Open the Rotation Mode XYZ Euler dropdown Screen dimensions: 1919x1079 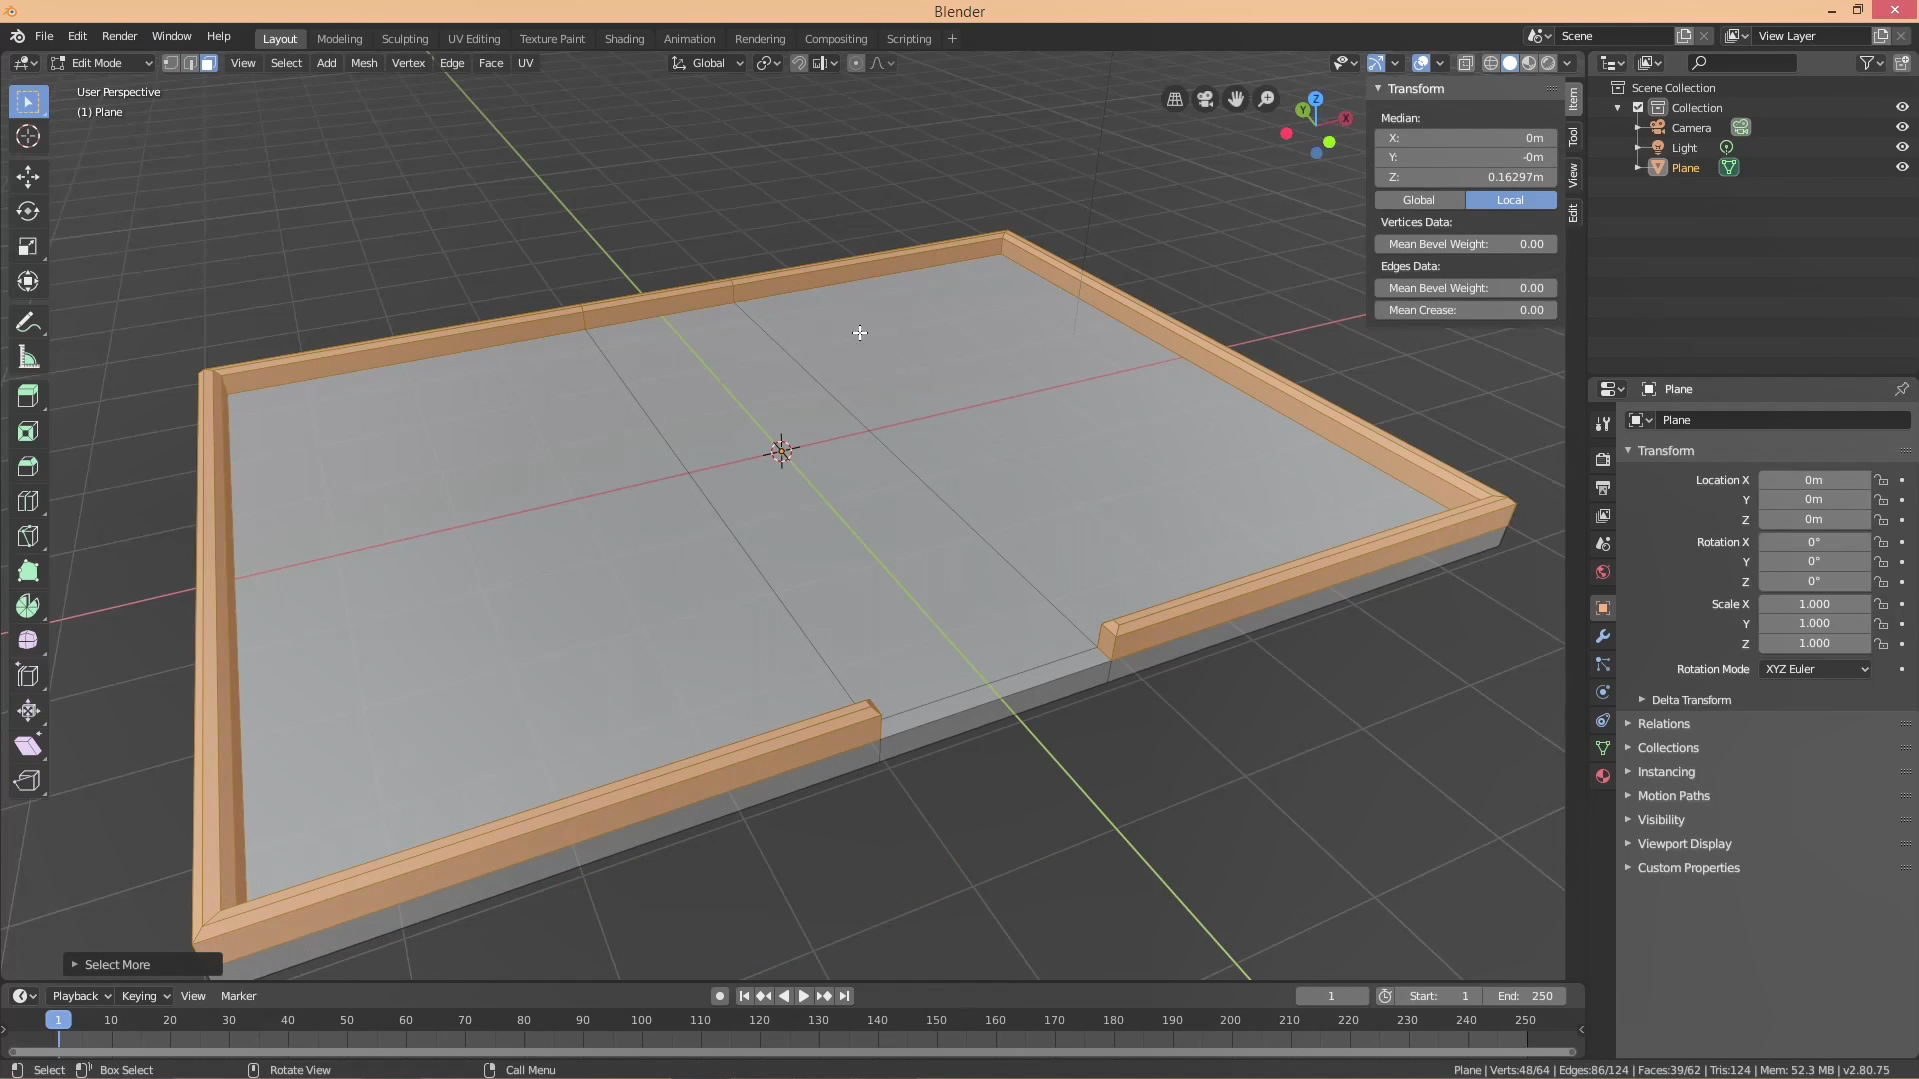click(x=1815, y=669)
